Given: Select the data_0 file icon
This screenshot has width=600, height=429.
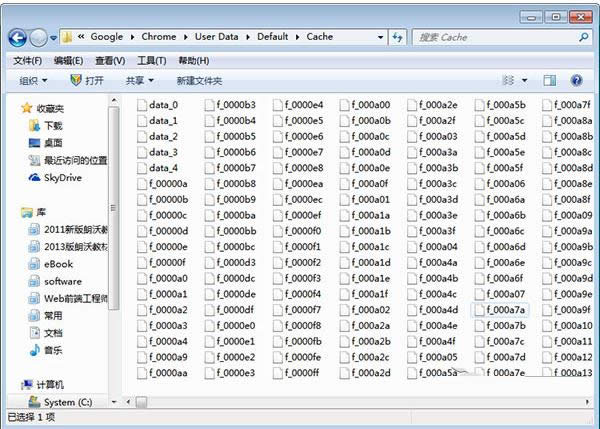Looking at the screenshot, I should (x=142, y=105).
